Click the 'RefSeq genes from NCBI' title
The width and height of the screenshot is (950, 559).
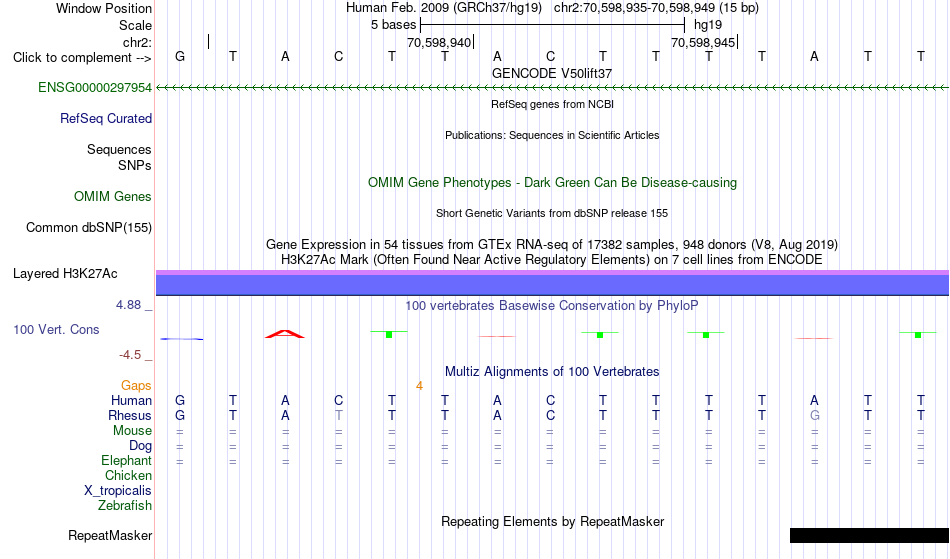552,104
